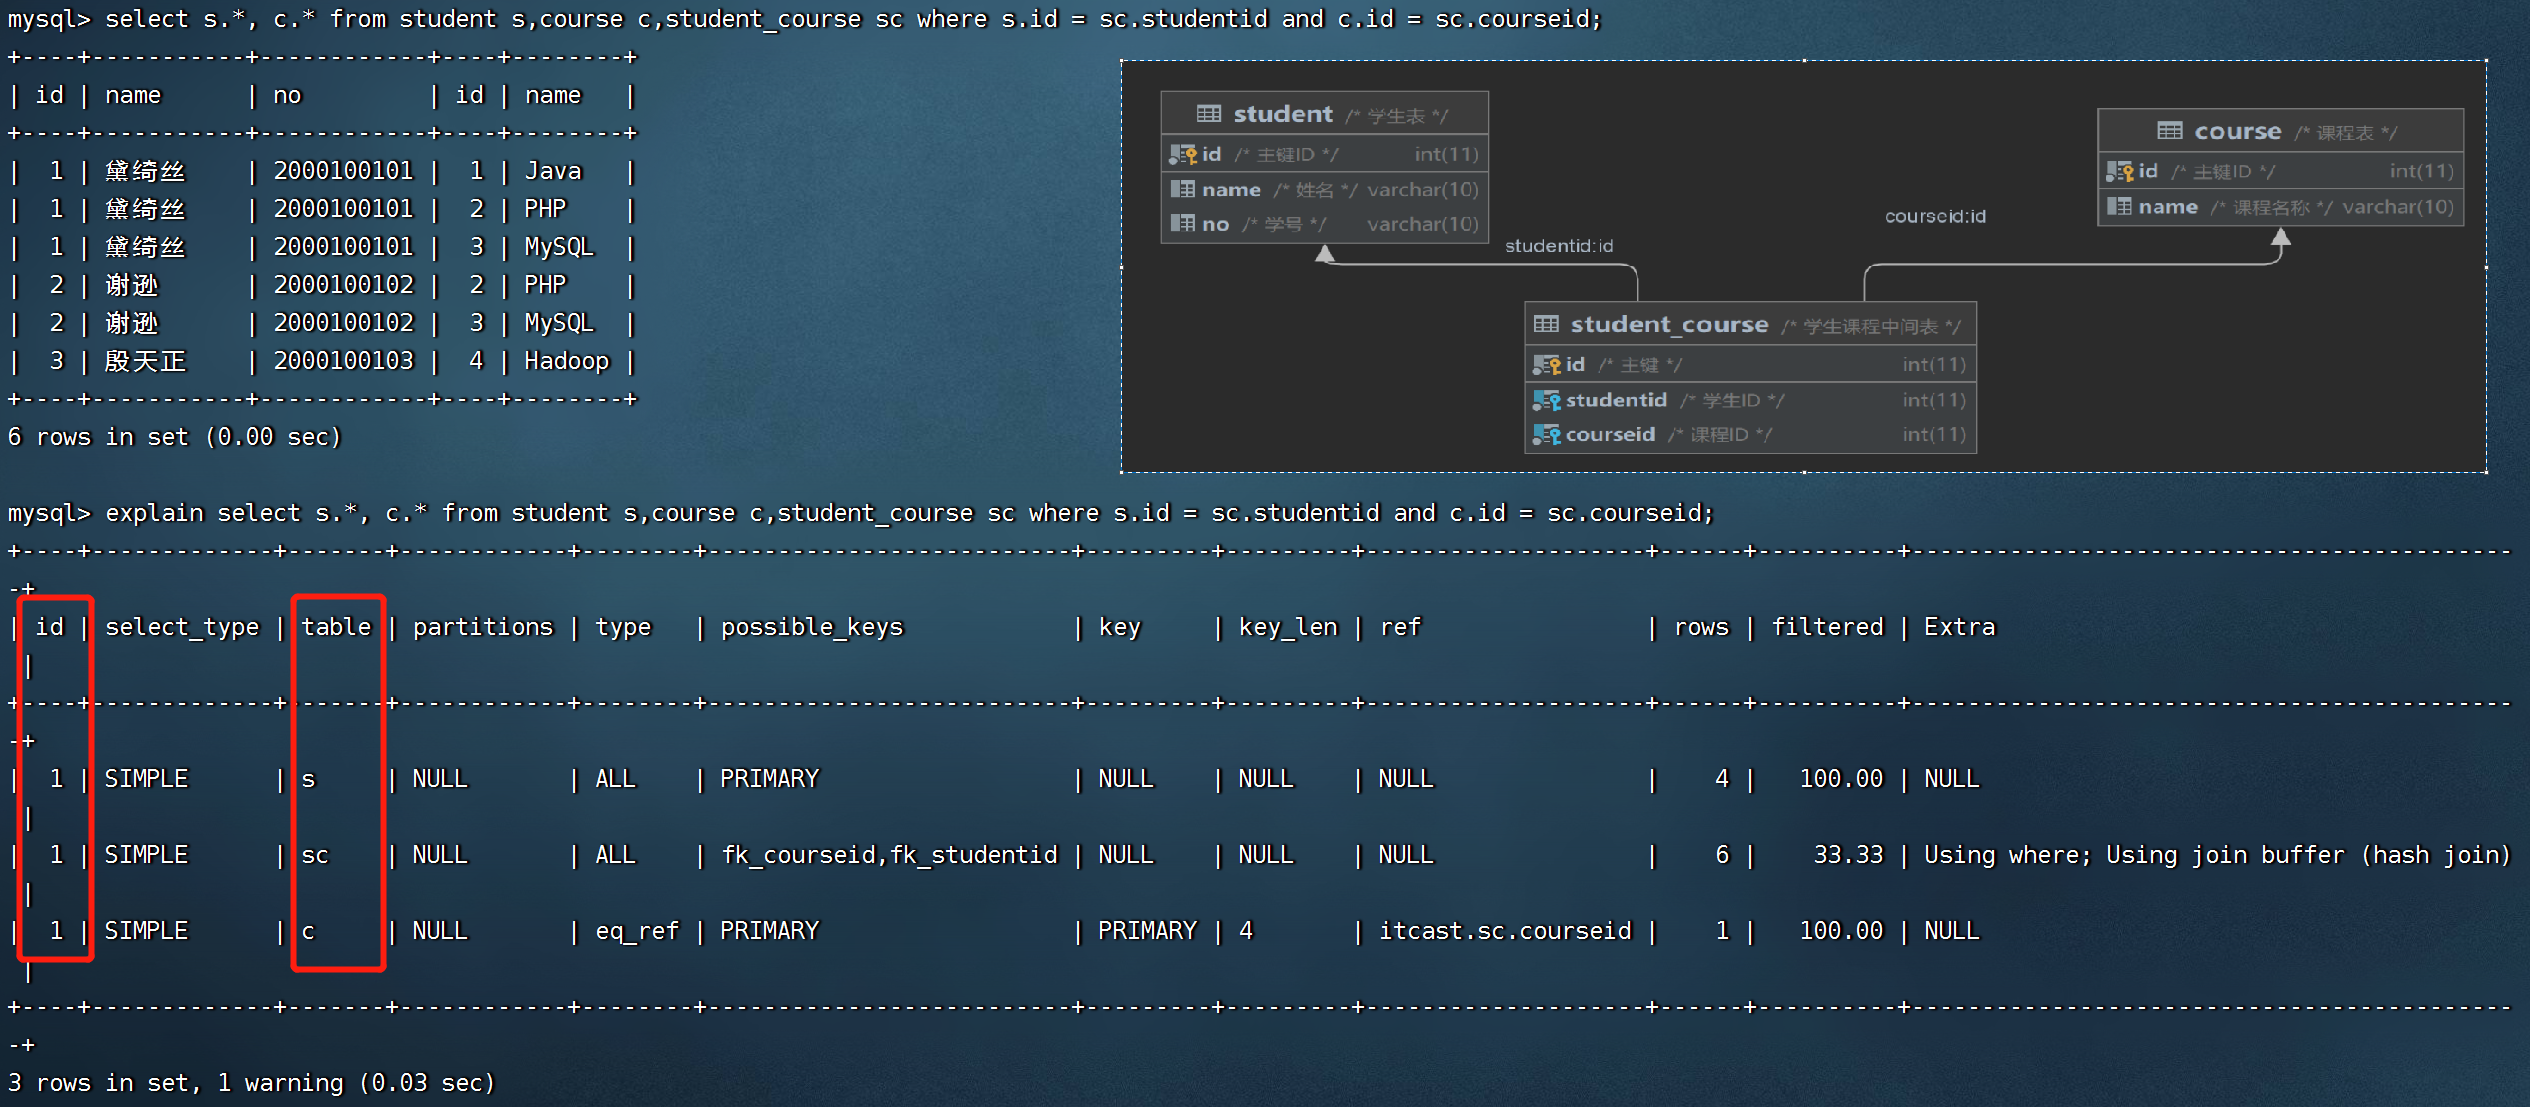2530x1107 pixels.
Task: Click the primary key icon of student id
Action: [x=1183, y=154]
